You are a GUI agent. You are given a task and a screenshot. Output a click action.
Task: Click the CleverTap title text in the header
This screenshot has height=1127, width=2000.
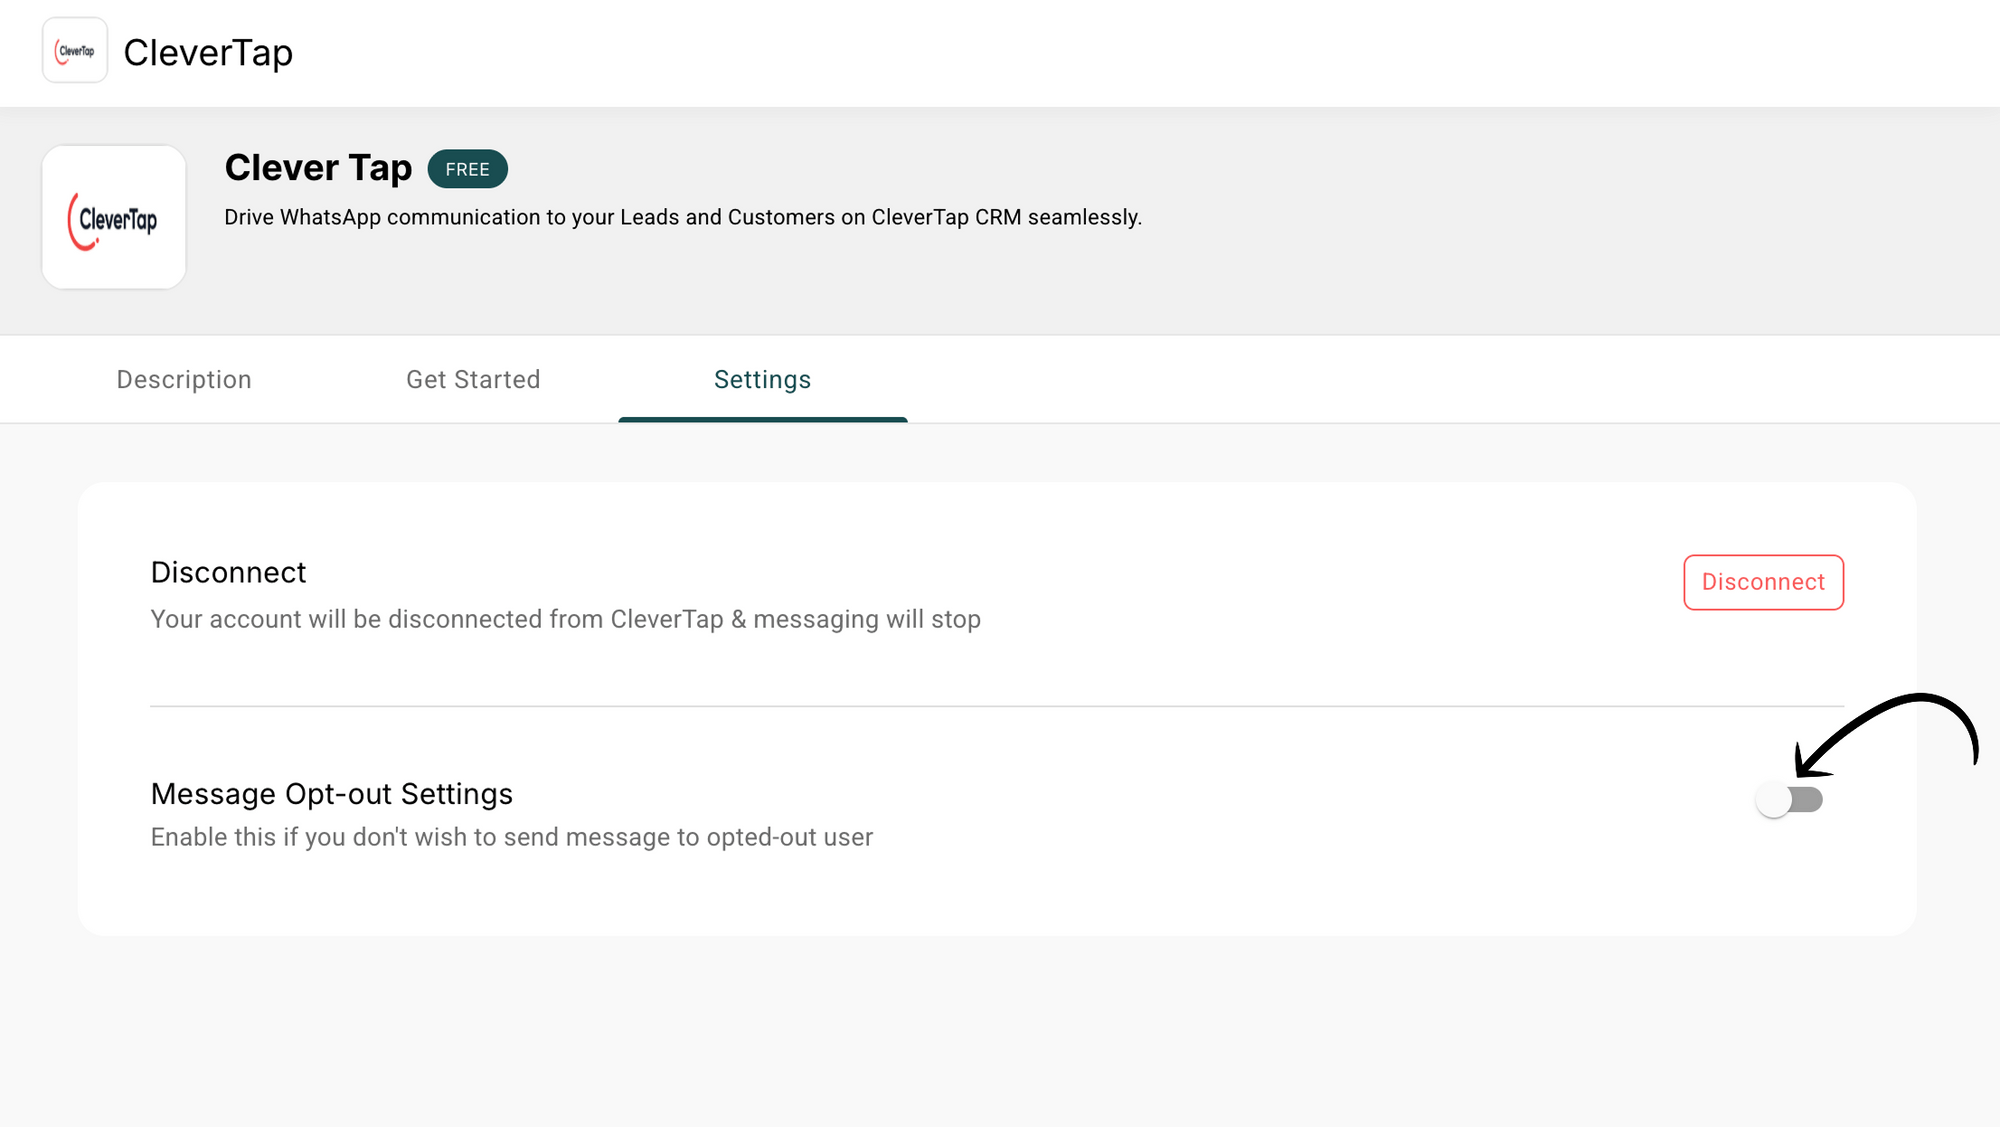tap(208, 52)
